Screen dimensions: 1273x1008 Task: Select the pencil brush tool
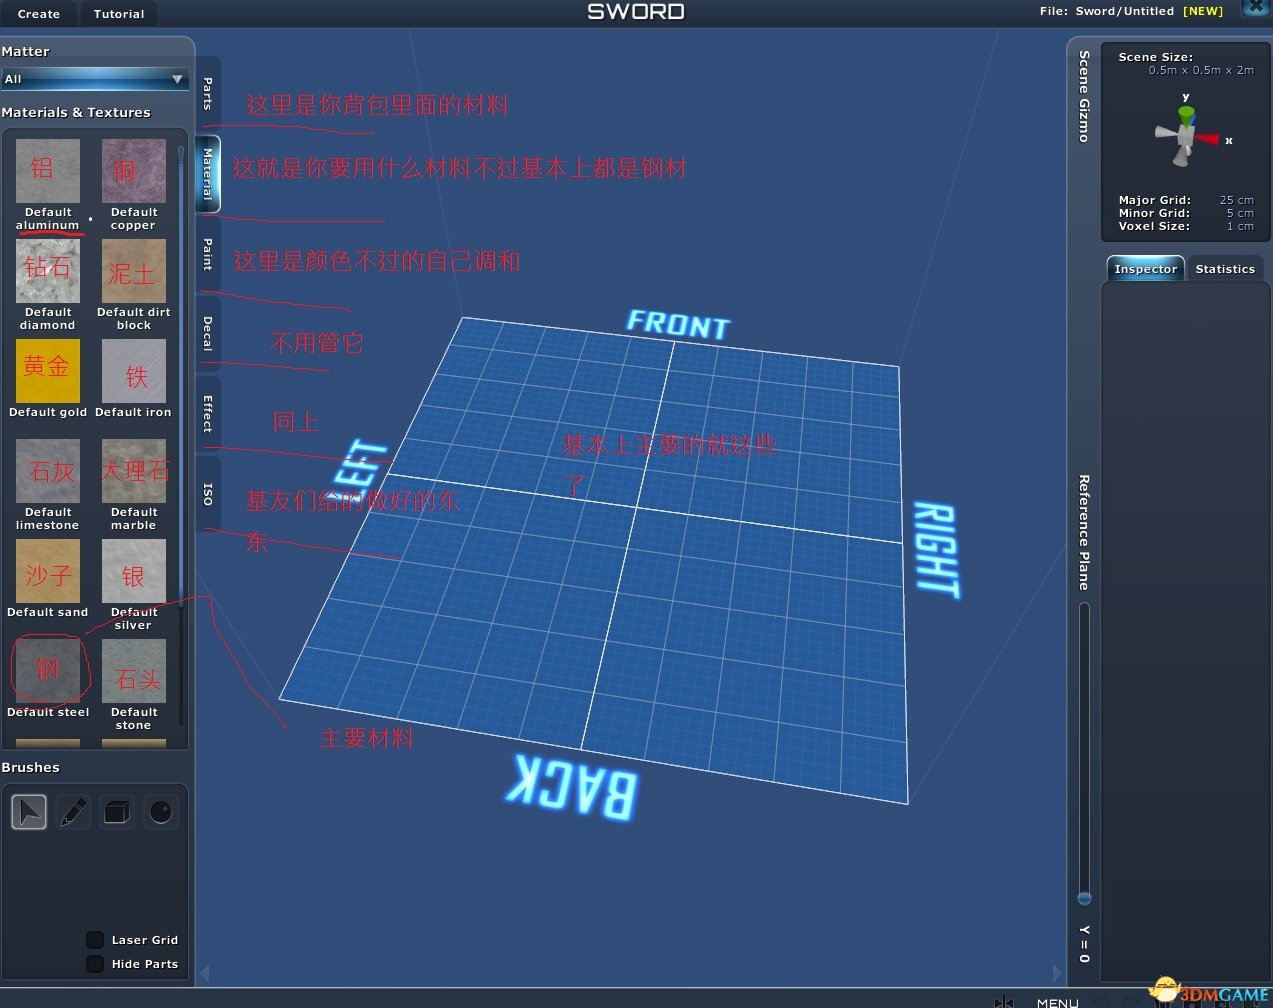[x=73, y=811]
